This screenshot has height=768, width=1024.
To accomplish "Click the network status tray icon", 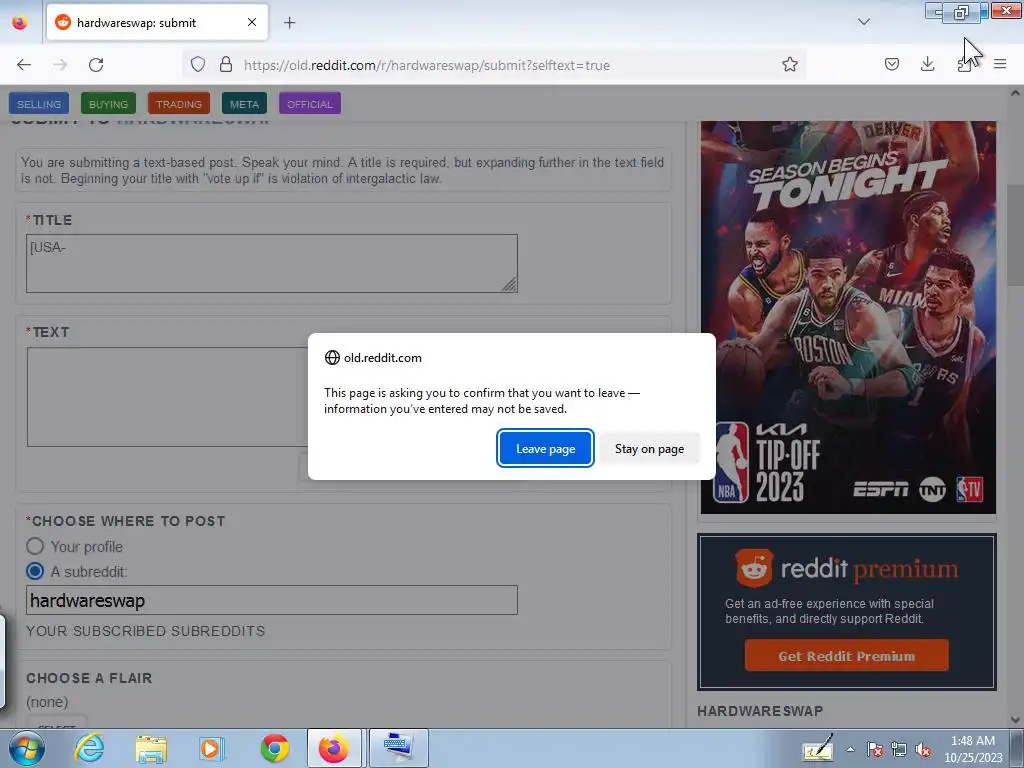I will click(x=899, y=750).
